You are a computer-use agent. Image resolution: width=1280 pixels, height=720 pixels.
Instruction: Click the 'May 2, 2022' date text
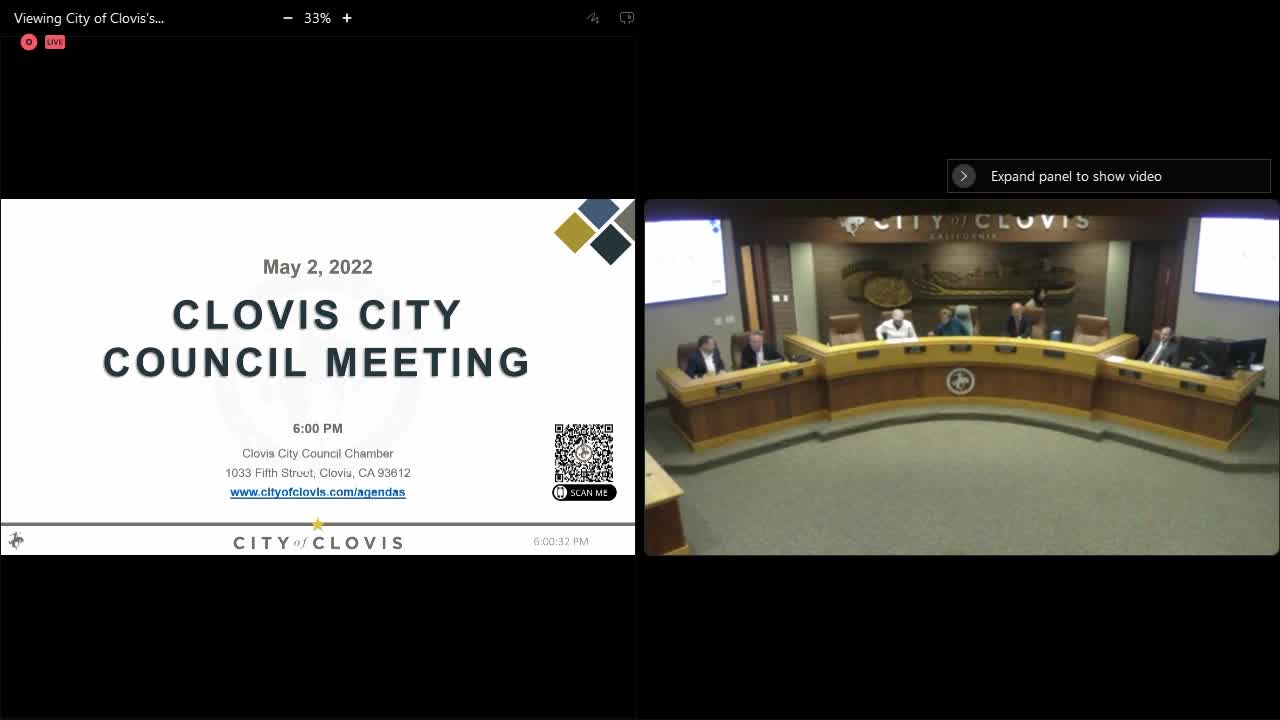pos(318,267)
